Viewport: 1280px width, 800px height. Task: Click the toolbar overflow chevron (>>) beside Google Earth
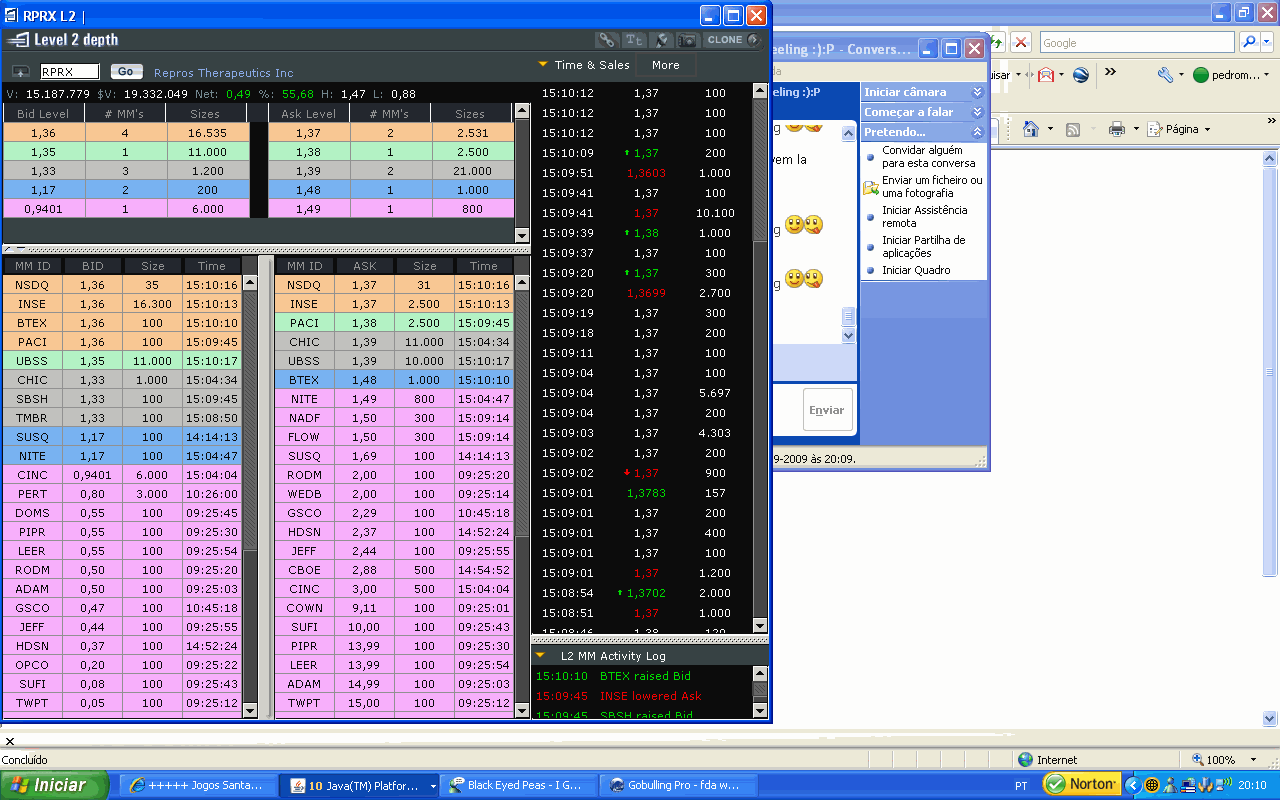point(1110,73)
